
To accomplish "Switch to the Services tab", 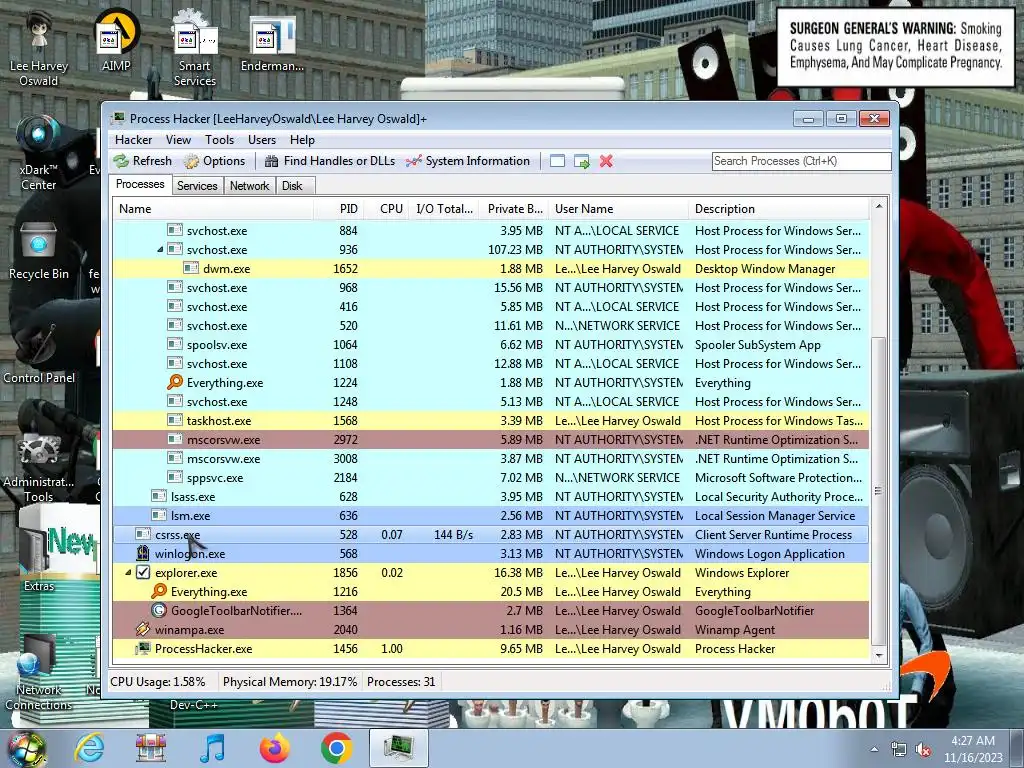I will pyautogui.click(x=197, y=185).
